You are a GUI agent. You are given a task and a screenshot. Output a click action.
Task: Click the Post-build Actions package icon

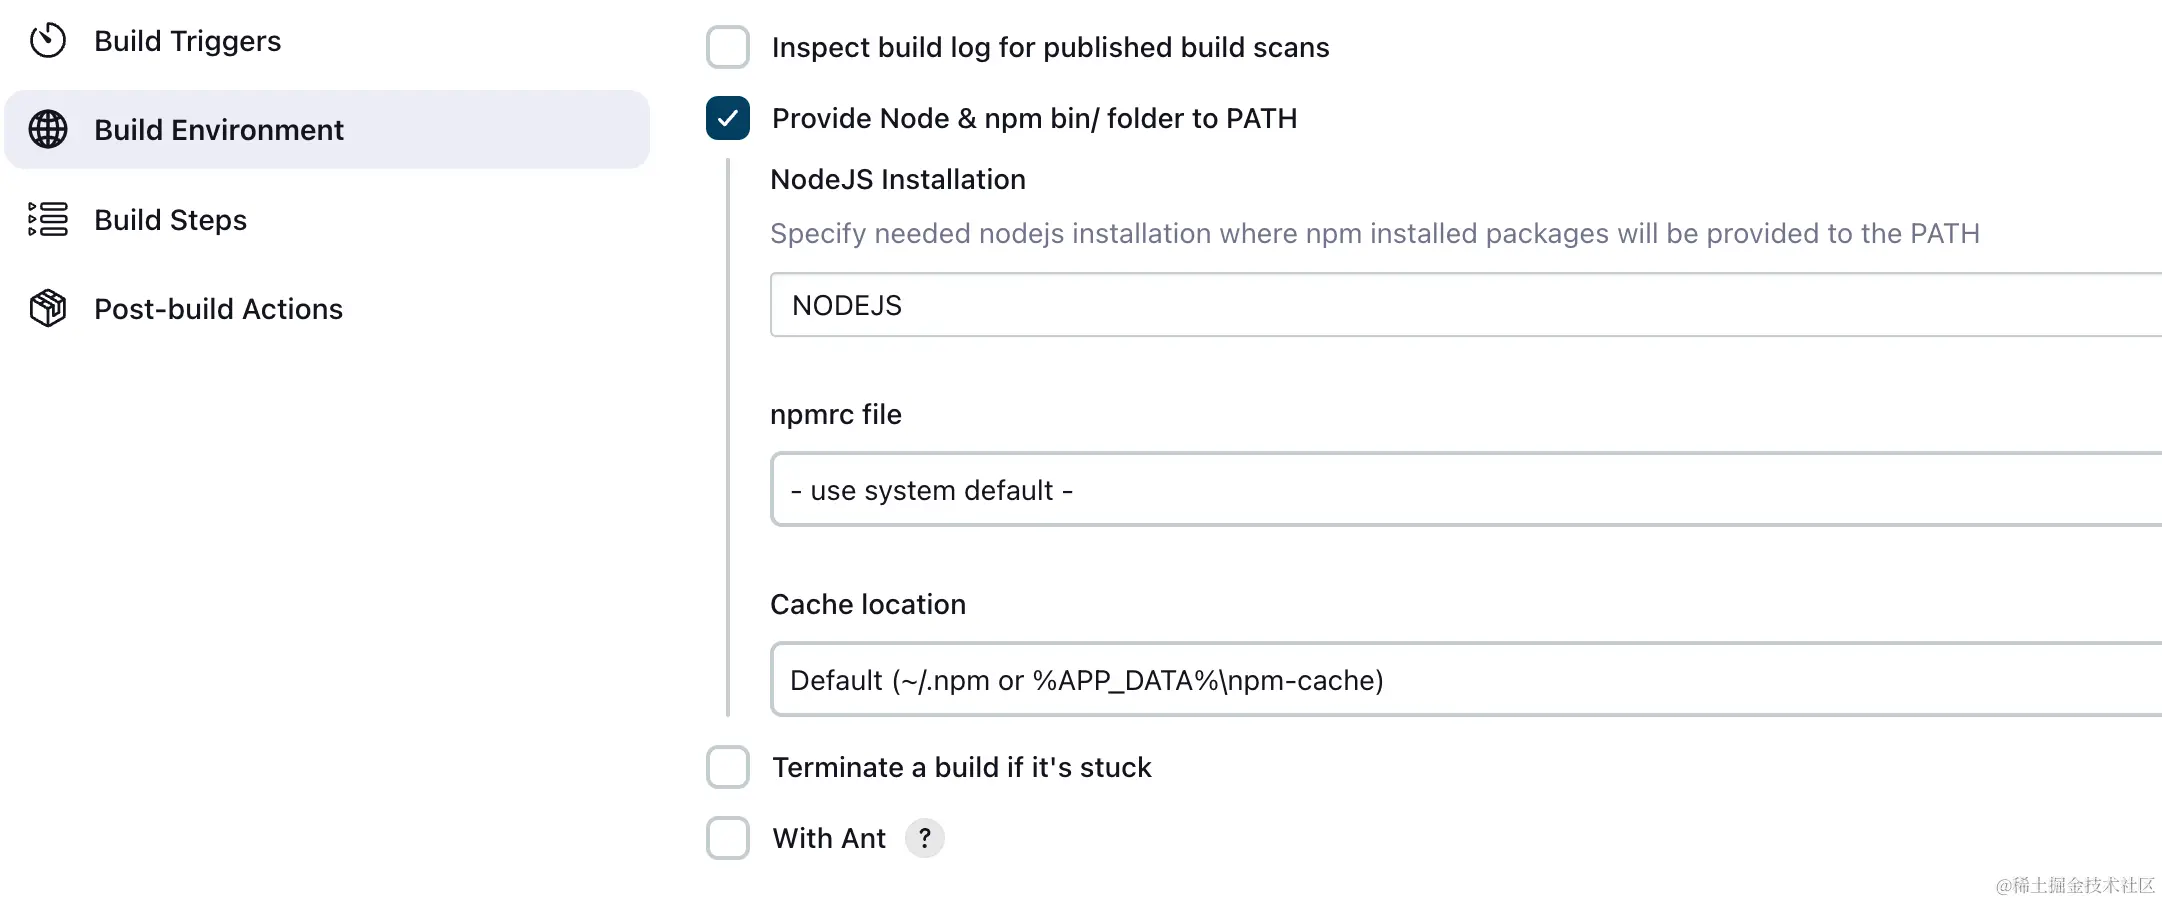tap(48, 308)
